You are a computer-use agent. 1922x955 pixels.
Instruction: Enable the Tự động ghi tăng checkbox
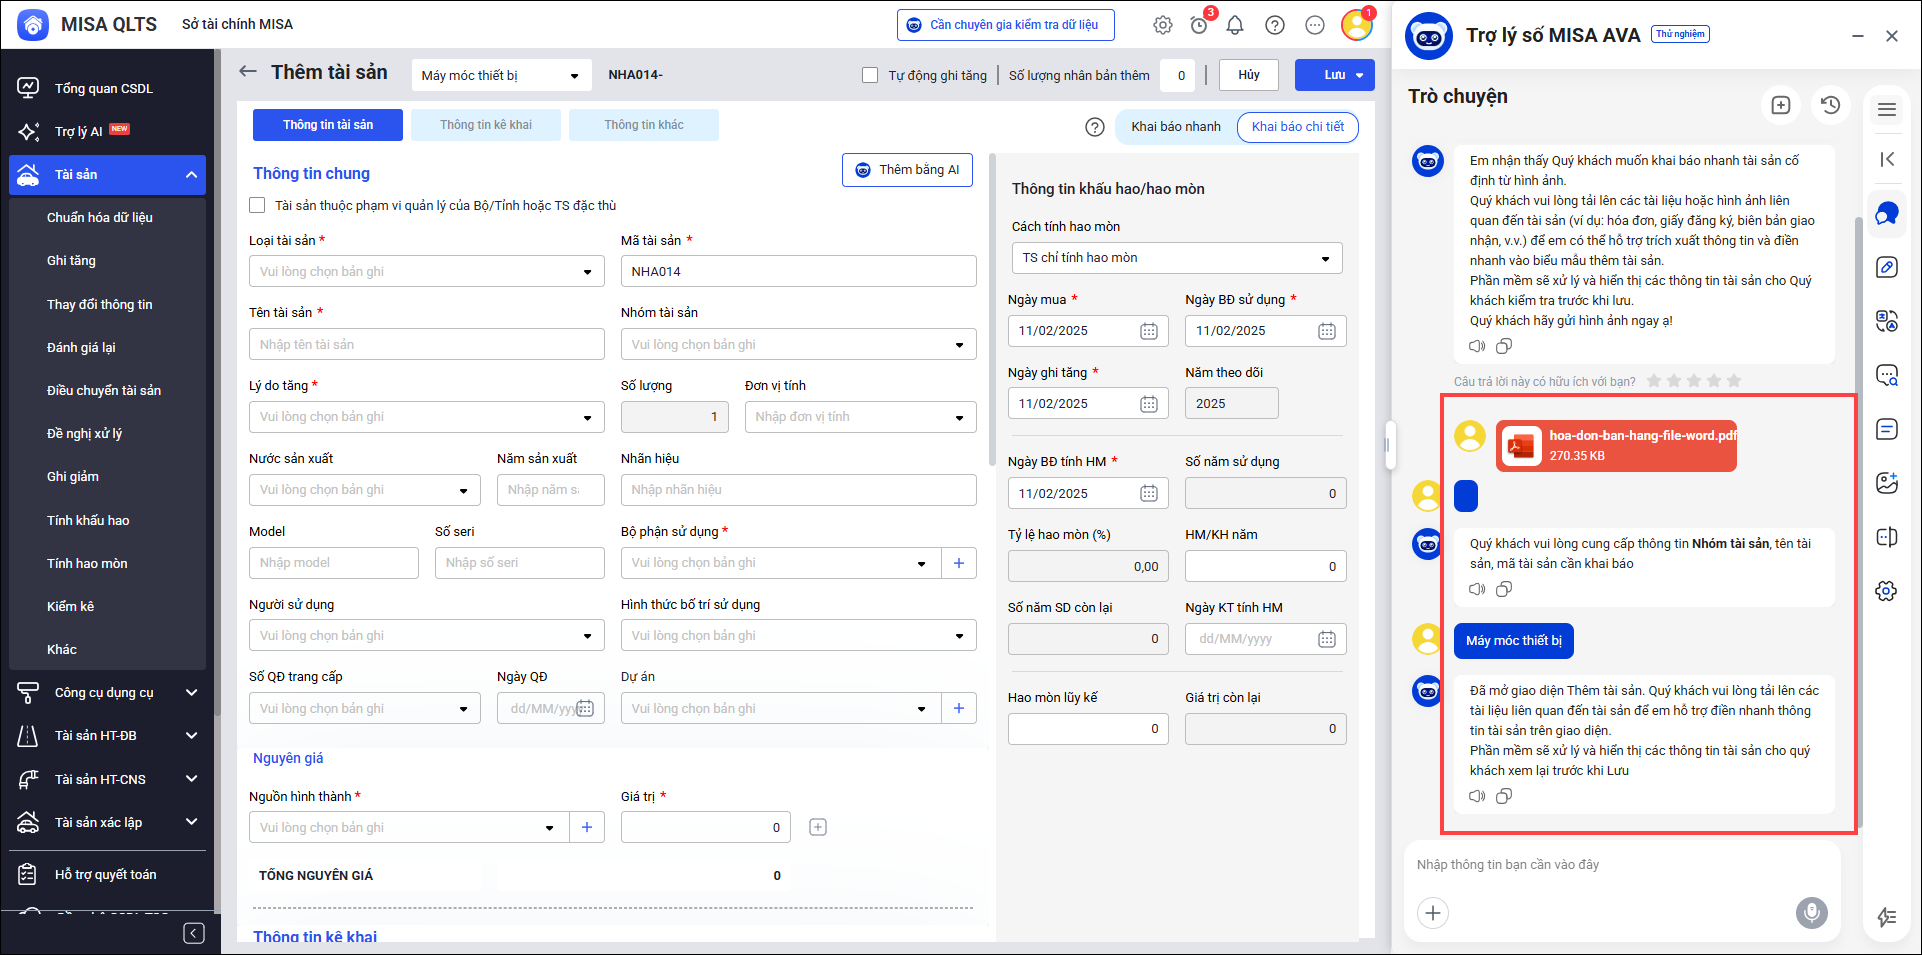point(870,75)
